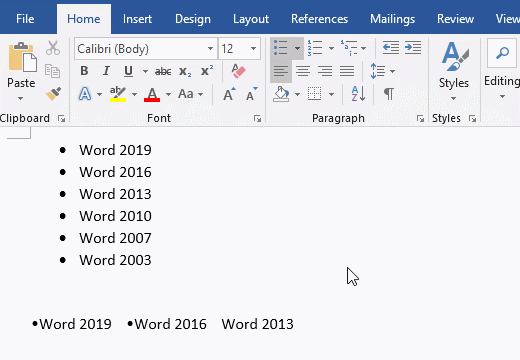This screenshot has width=520, height=360.
Task: Activate the Format Painter brush
Action: tap(53, 94)
